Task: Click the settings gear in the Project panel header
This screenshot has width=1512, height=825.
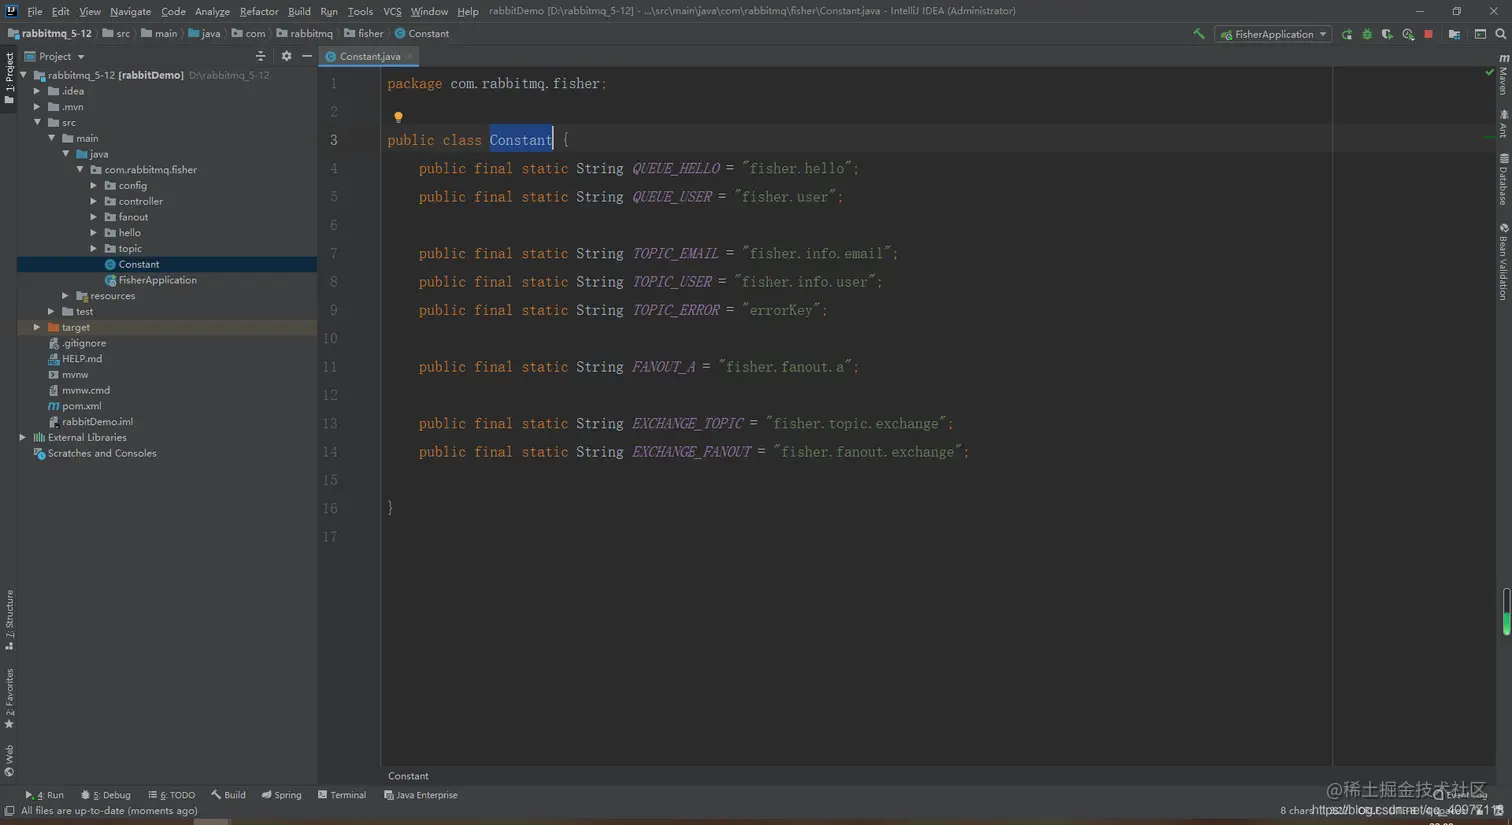Action: tap(286, 56)
